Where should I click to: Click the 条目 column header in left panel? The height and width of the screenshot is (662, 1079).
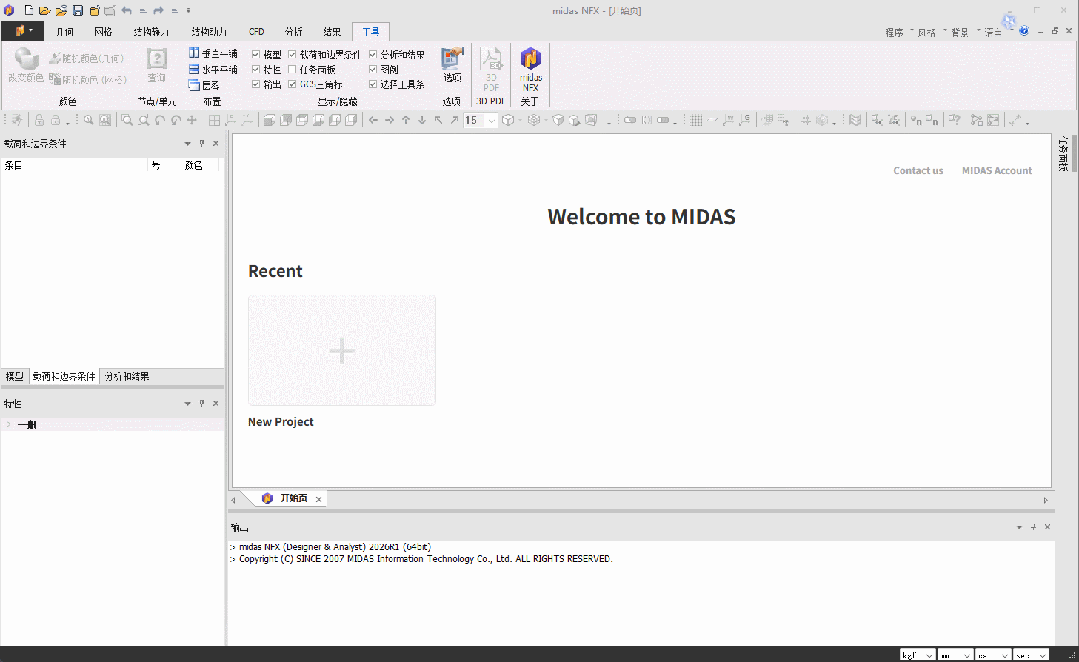tap(74, 165)
